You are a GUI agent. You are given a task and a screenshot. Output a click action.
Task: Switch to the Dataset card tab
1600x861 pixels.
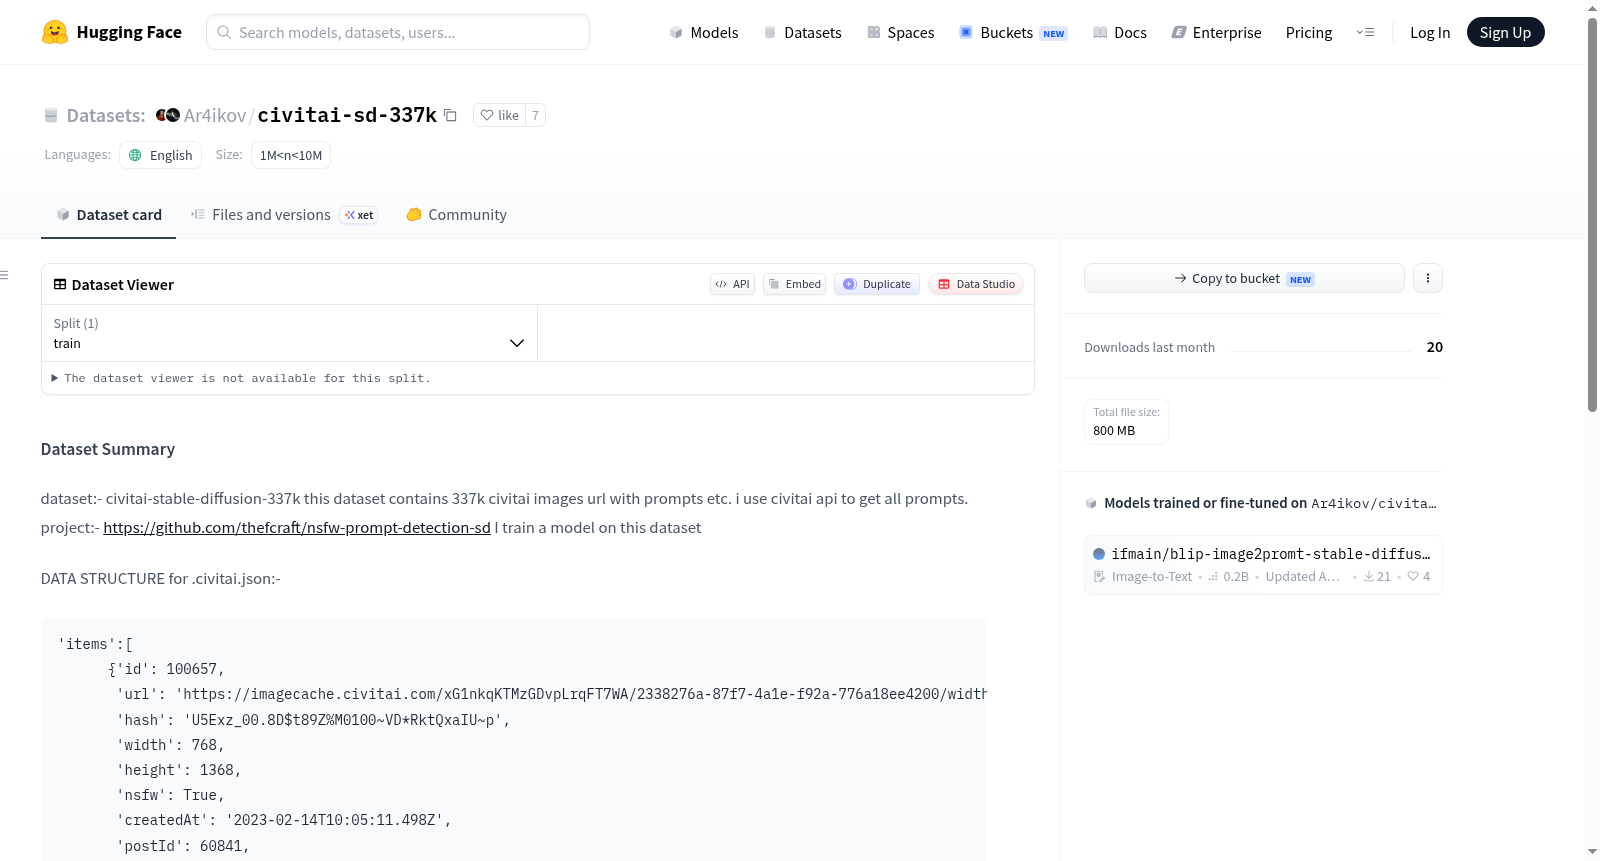(x=108, y=214)
